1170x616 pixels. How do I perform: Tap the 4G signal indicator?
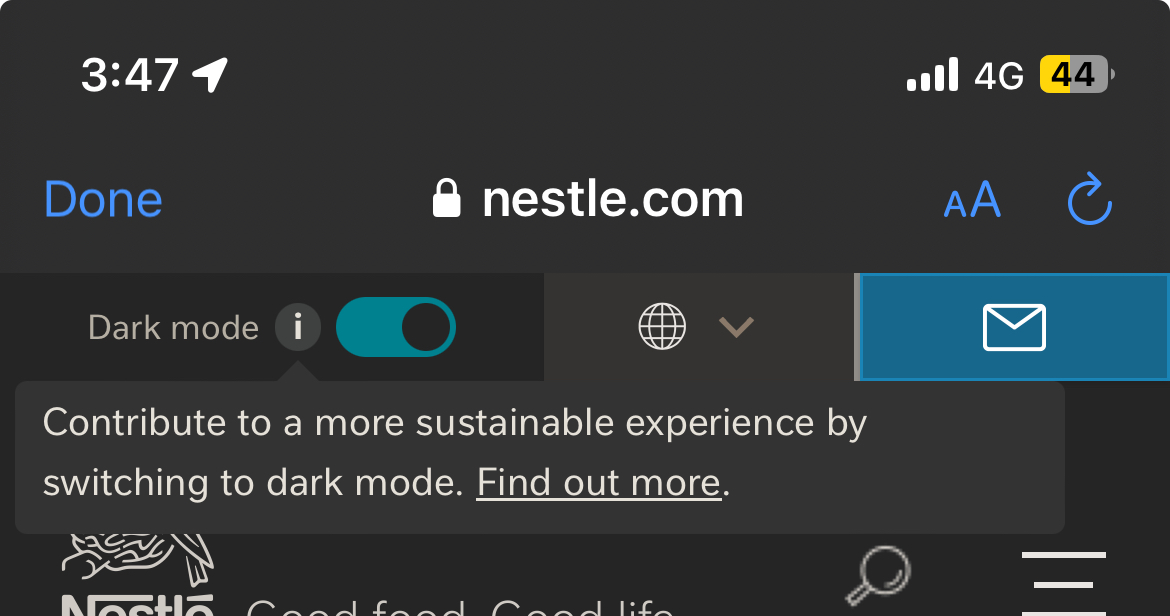998,75
